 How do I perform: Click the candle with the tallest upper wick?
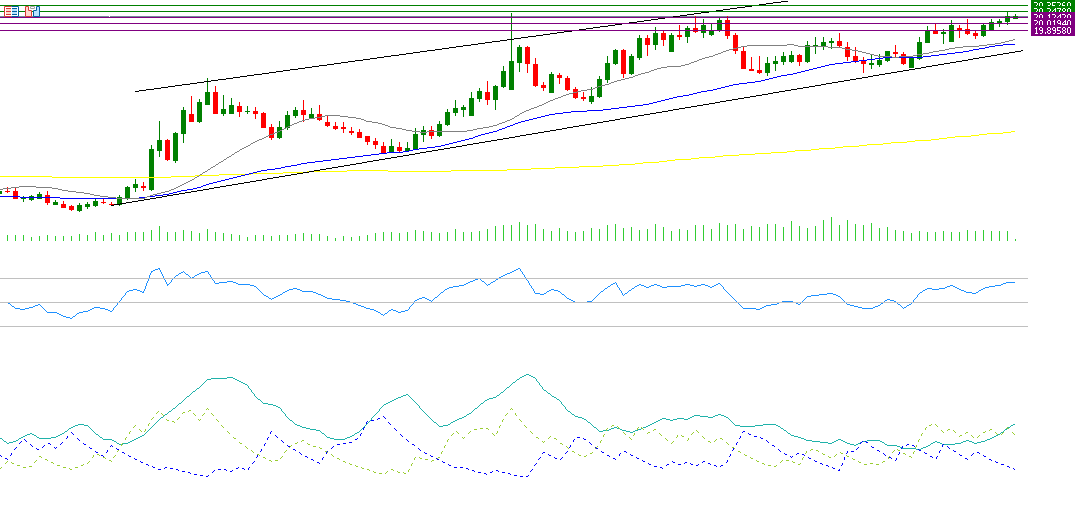pos(512,50)
